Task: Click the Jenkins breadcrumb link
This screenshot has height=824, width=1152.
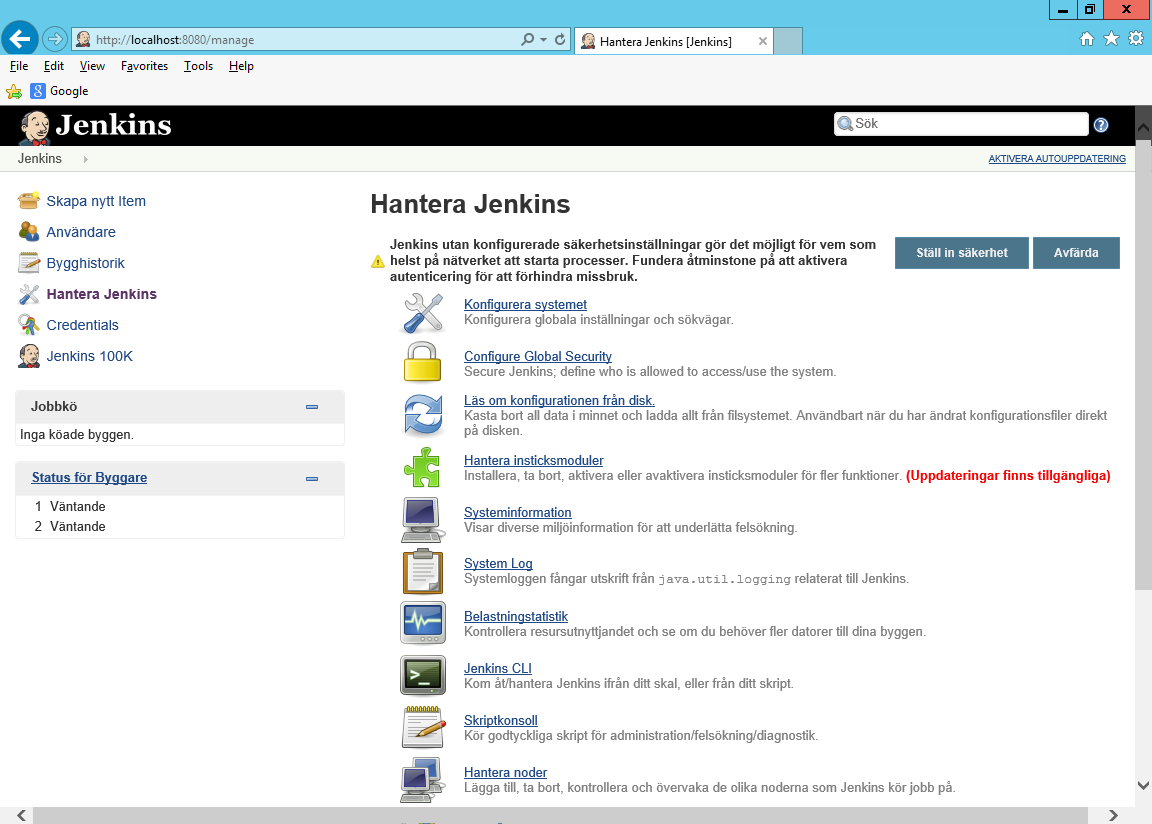Action: pos(40,159)
